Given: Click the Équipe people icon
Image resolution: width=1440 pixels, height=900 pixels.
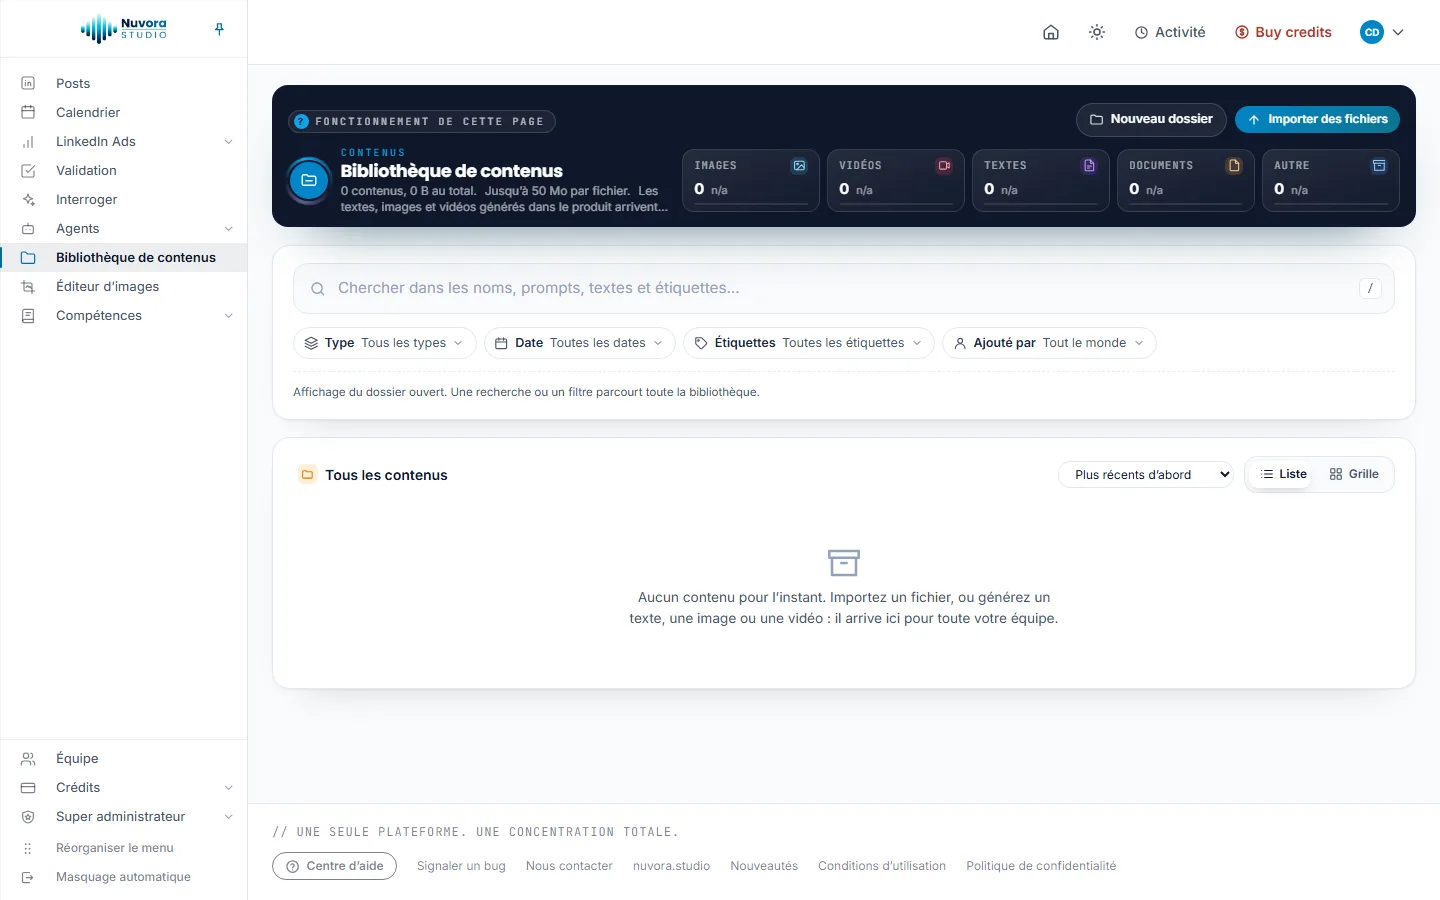Looking at the screenshot, I should [28, 758].
